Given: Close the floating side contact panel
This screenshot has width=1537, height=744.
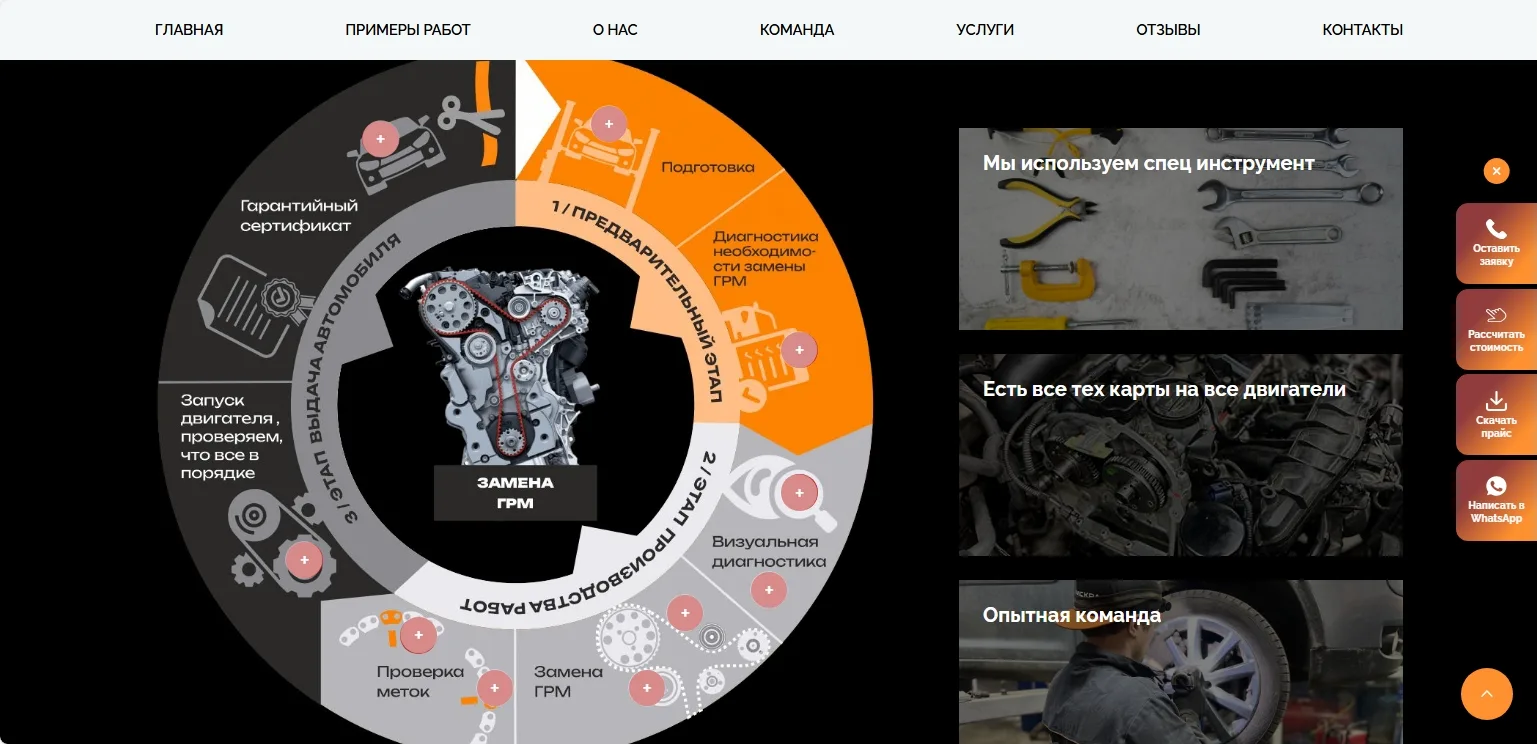Looking at the screenshot, I should click(1496, 171).
